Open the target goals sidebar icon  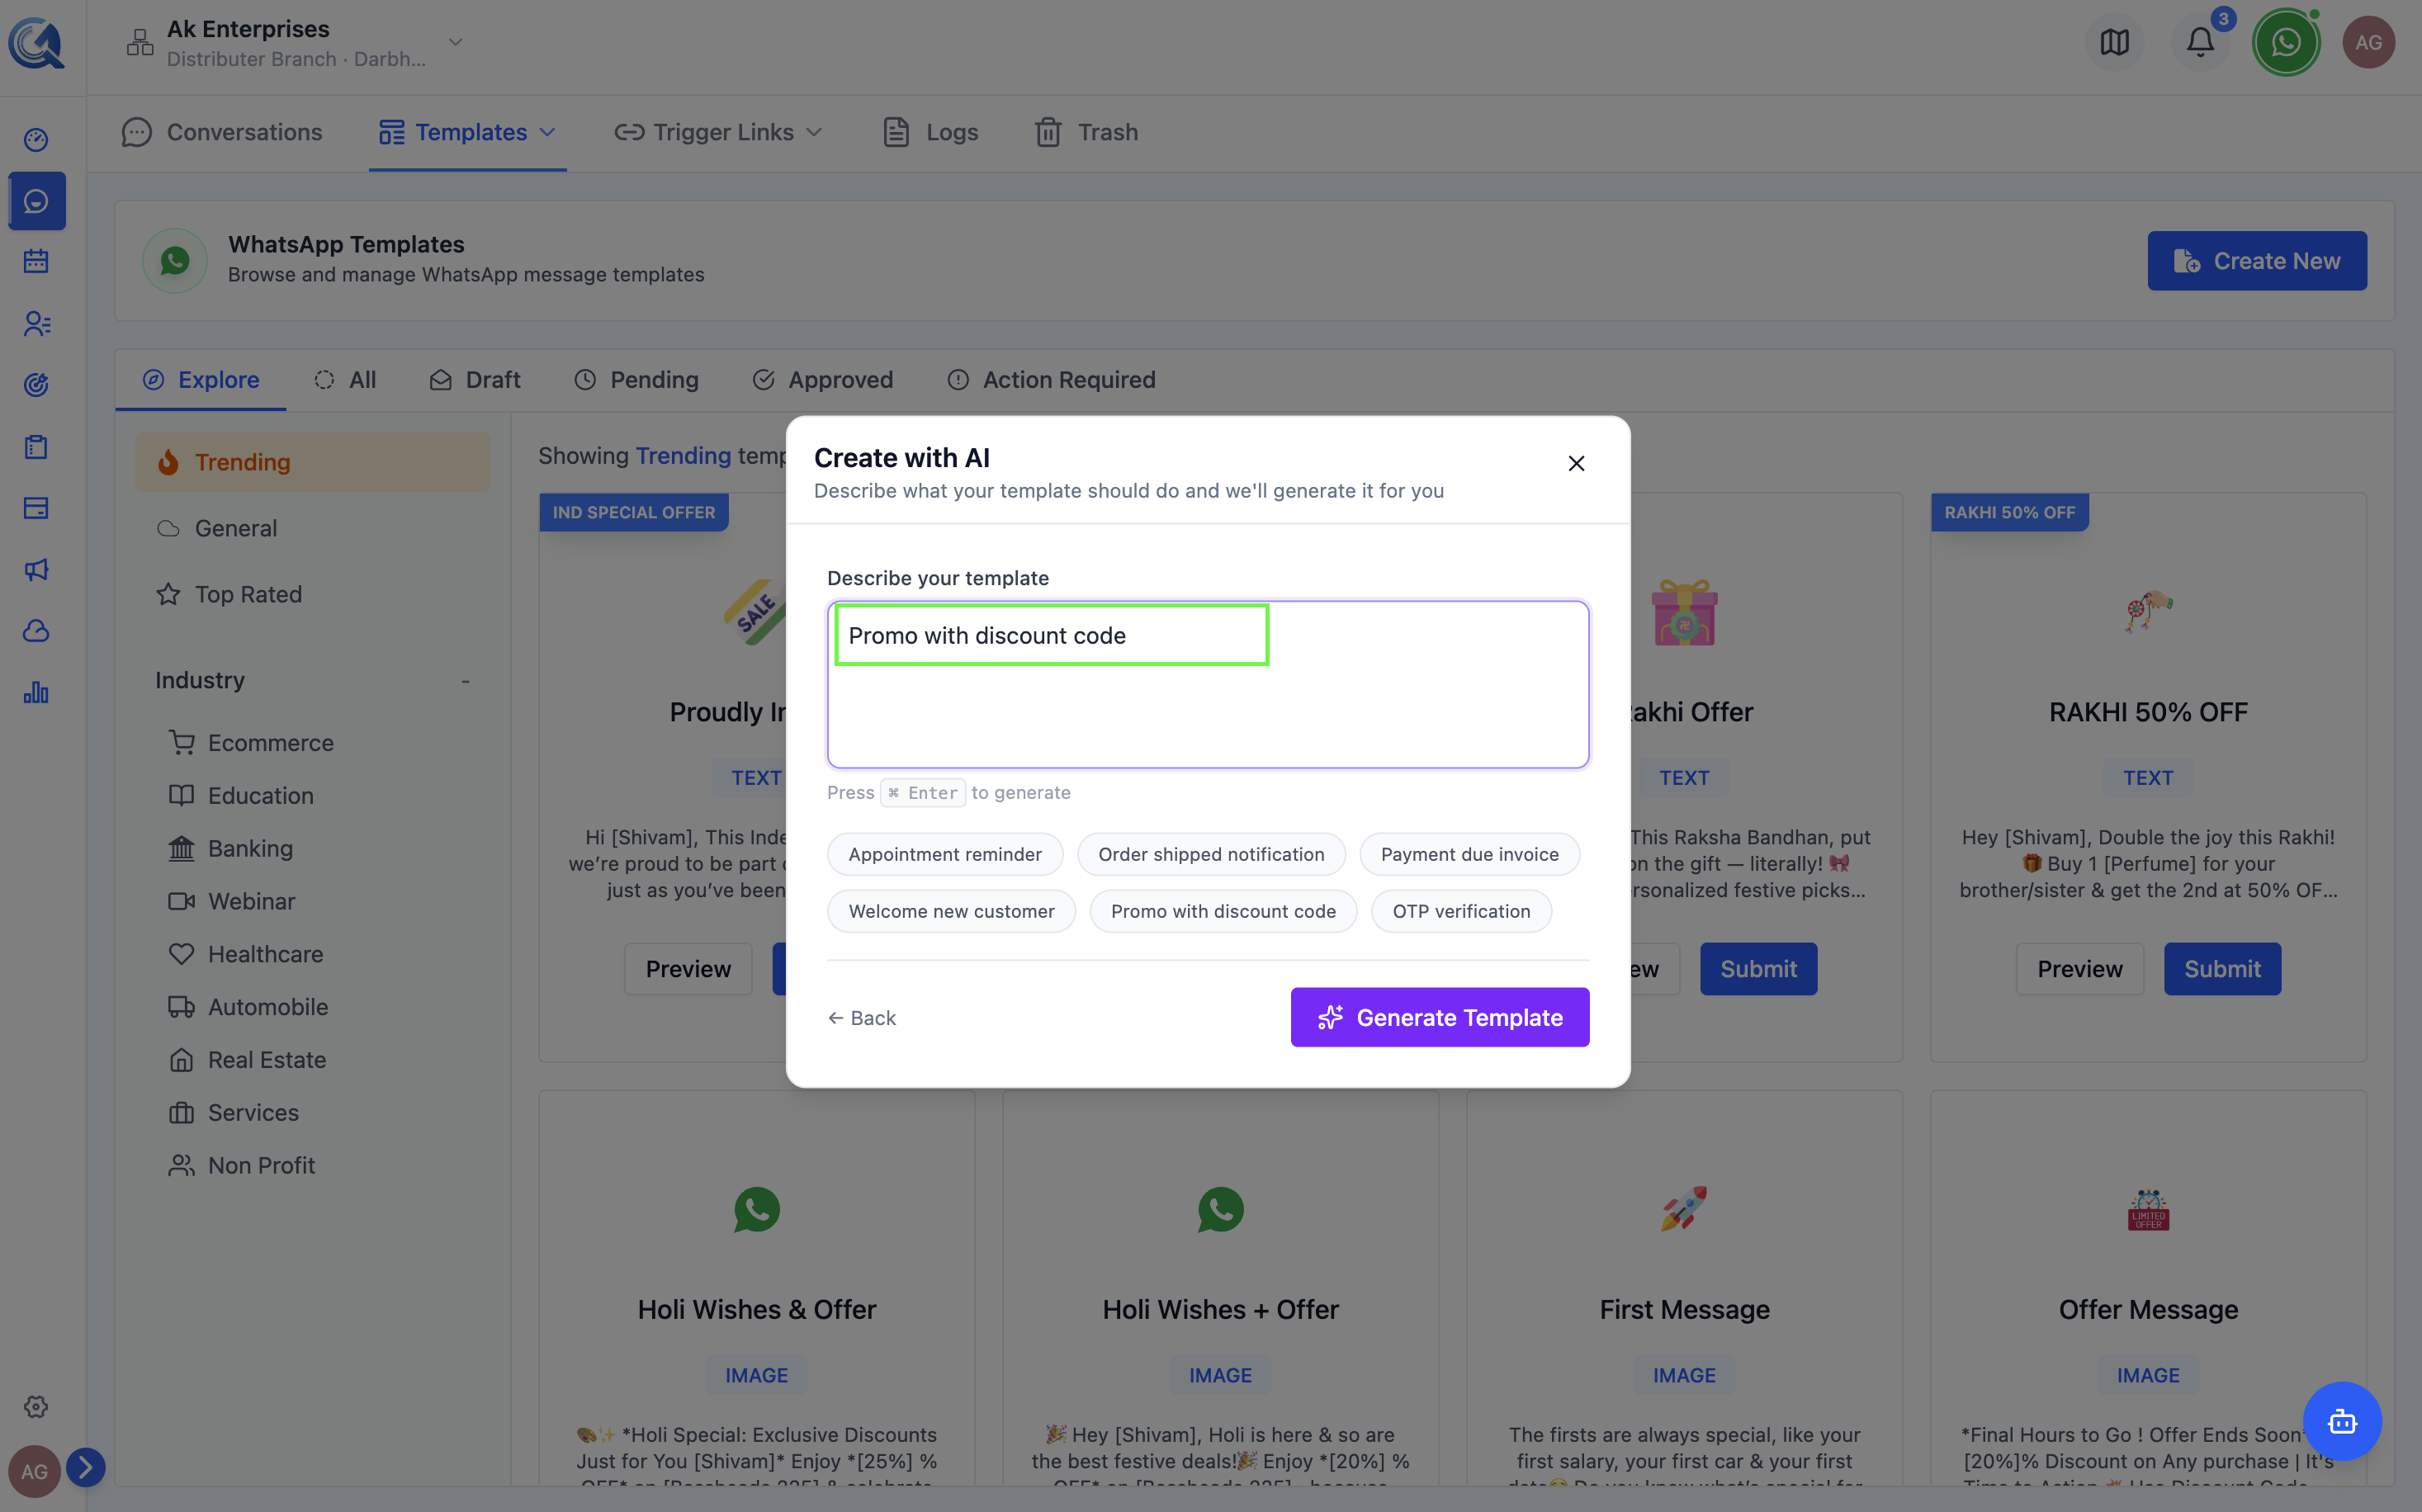(x=36, y=385)
